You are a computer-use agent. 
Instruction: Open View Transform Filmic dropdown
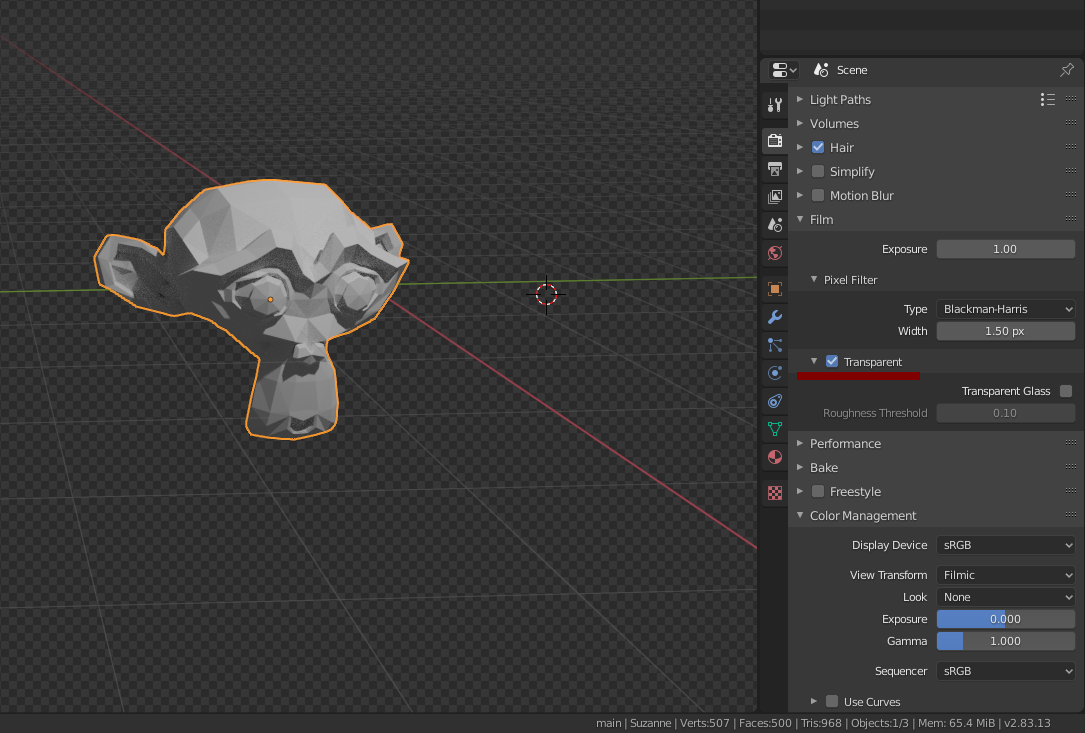[1005, 574]
